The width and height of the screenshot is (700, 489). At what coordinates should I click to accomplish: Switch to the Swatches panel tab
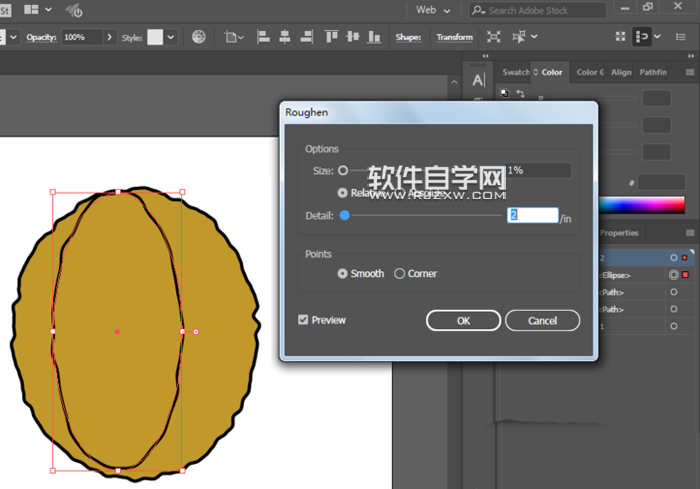516,72
